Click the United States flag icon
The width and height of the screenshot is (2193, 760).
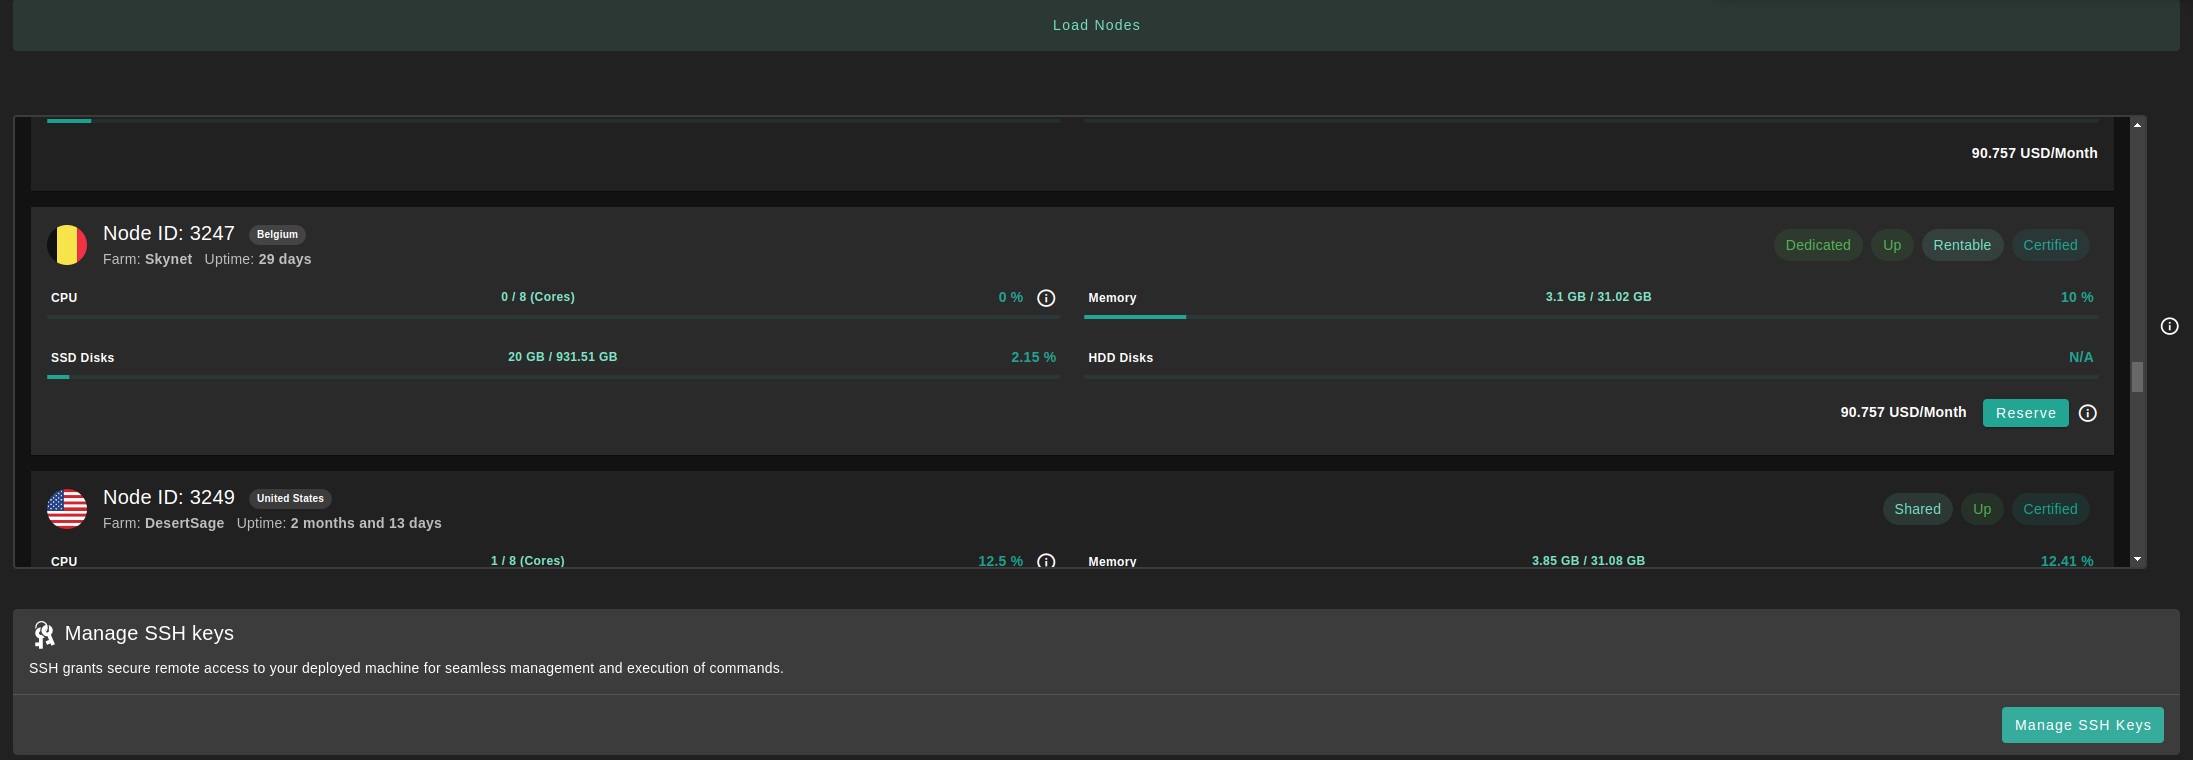[x=67, y=509]
